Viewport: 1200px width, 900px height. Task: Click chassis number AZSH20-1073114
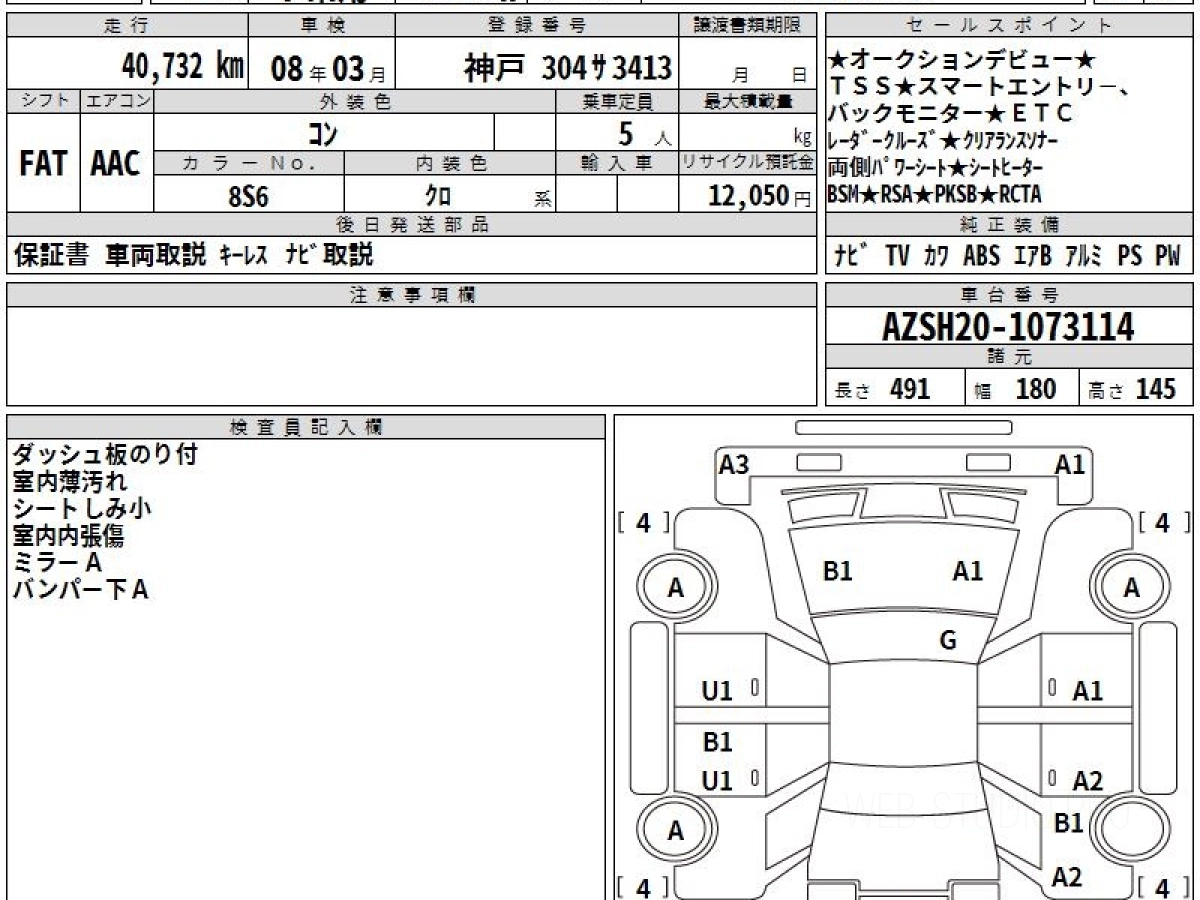1008,326
